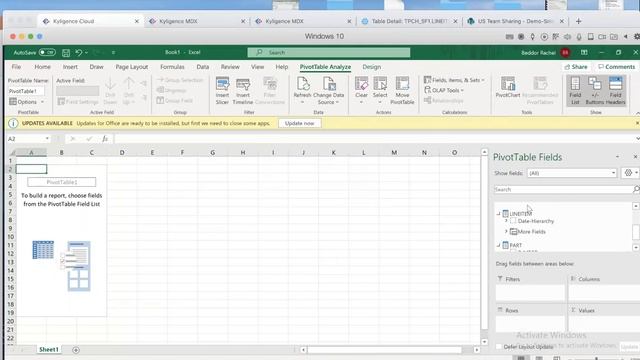This screenshot has width=640, height=360.
Task: Check Defer Layout Update checkbox
Action: pyautogui.click(x=499, y=347)
